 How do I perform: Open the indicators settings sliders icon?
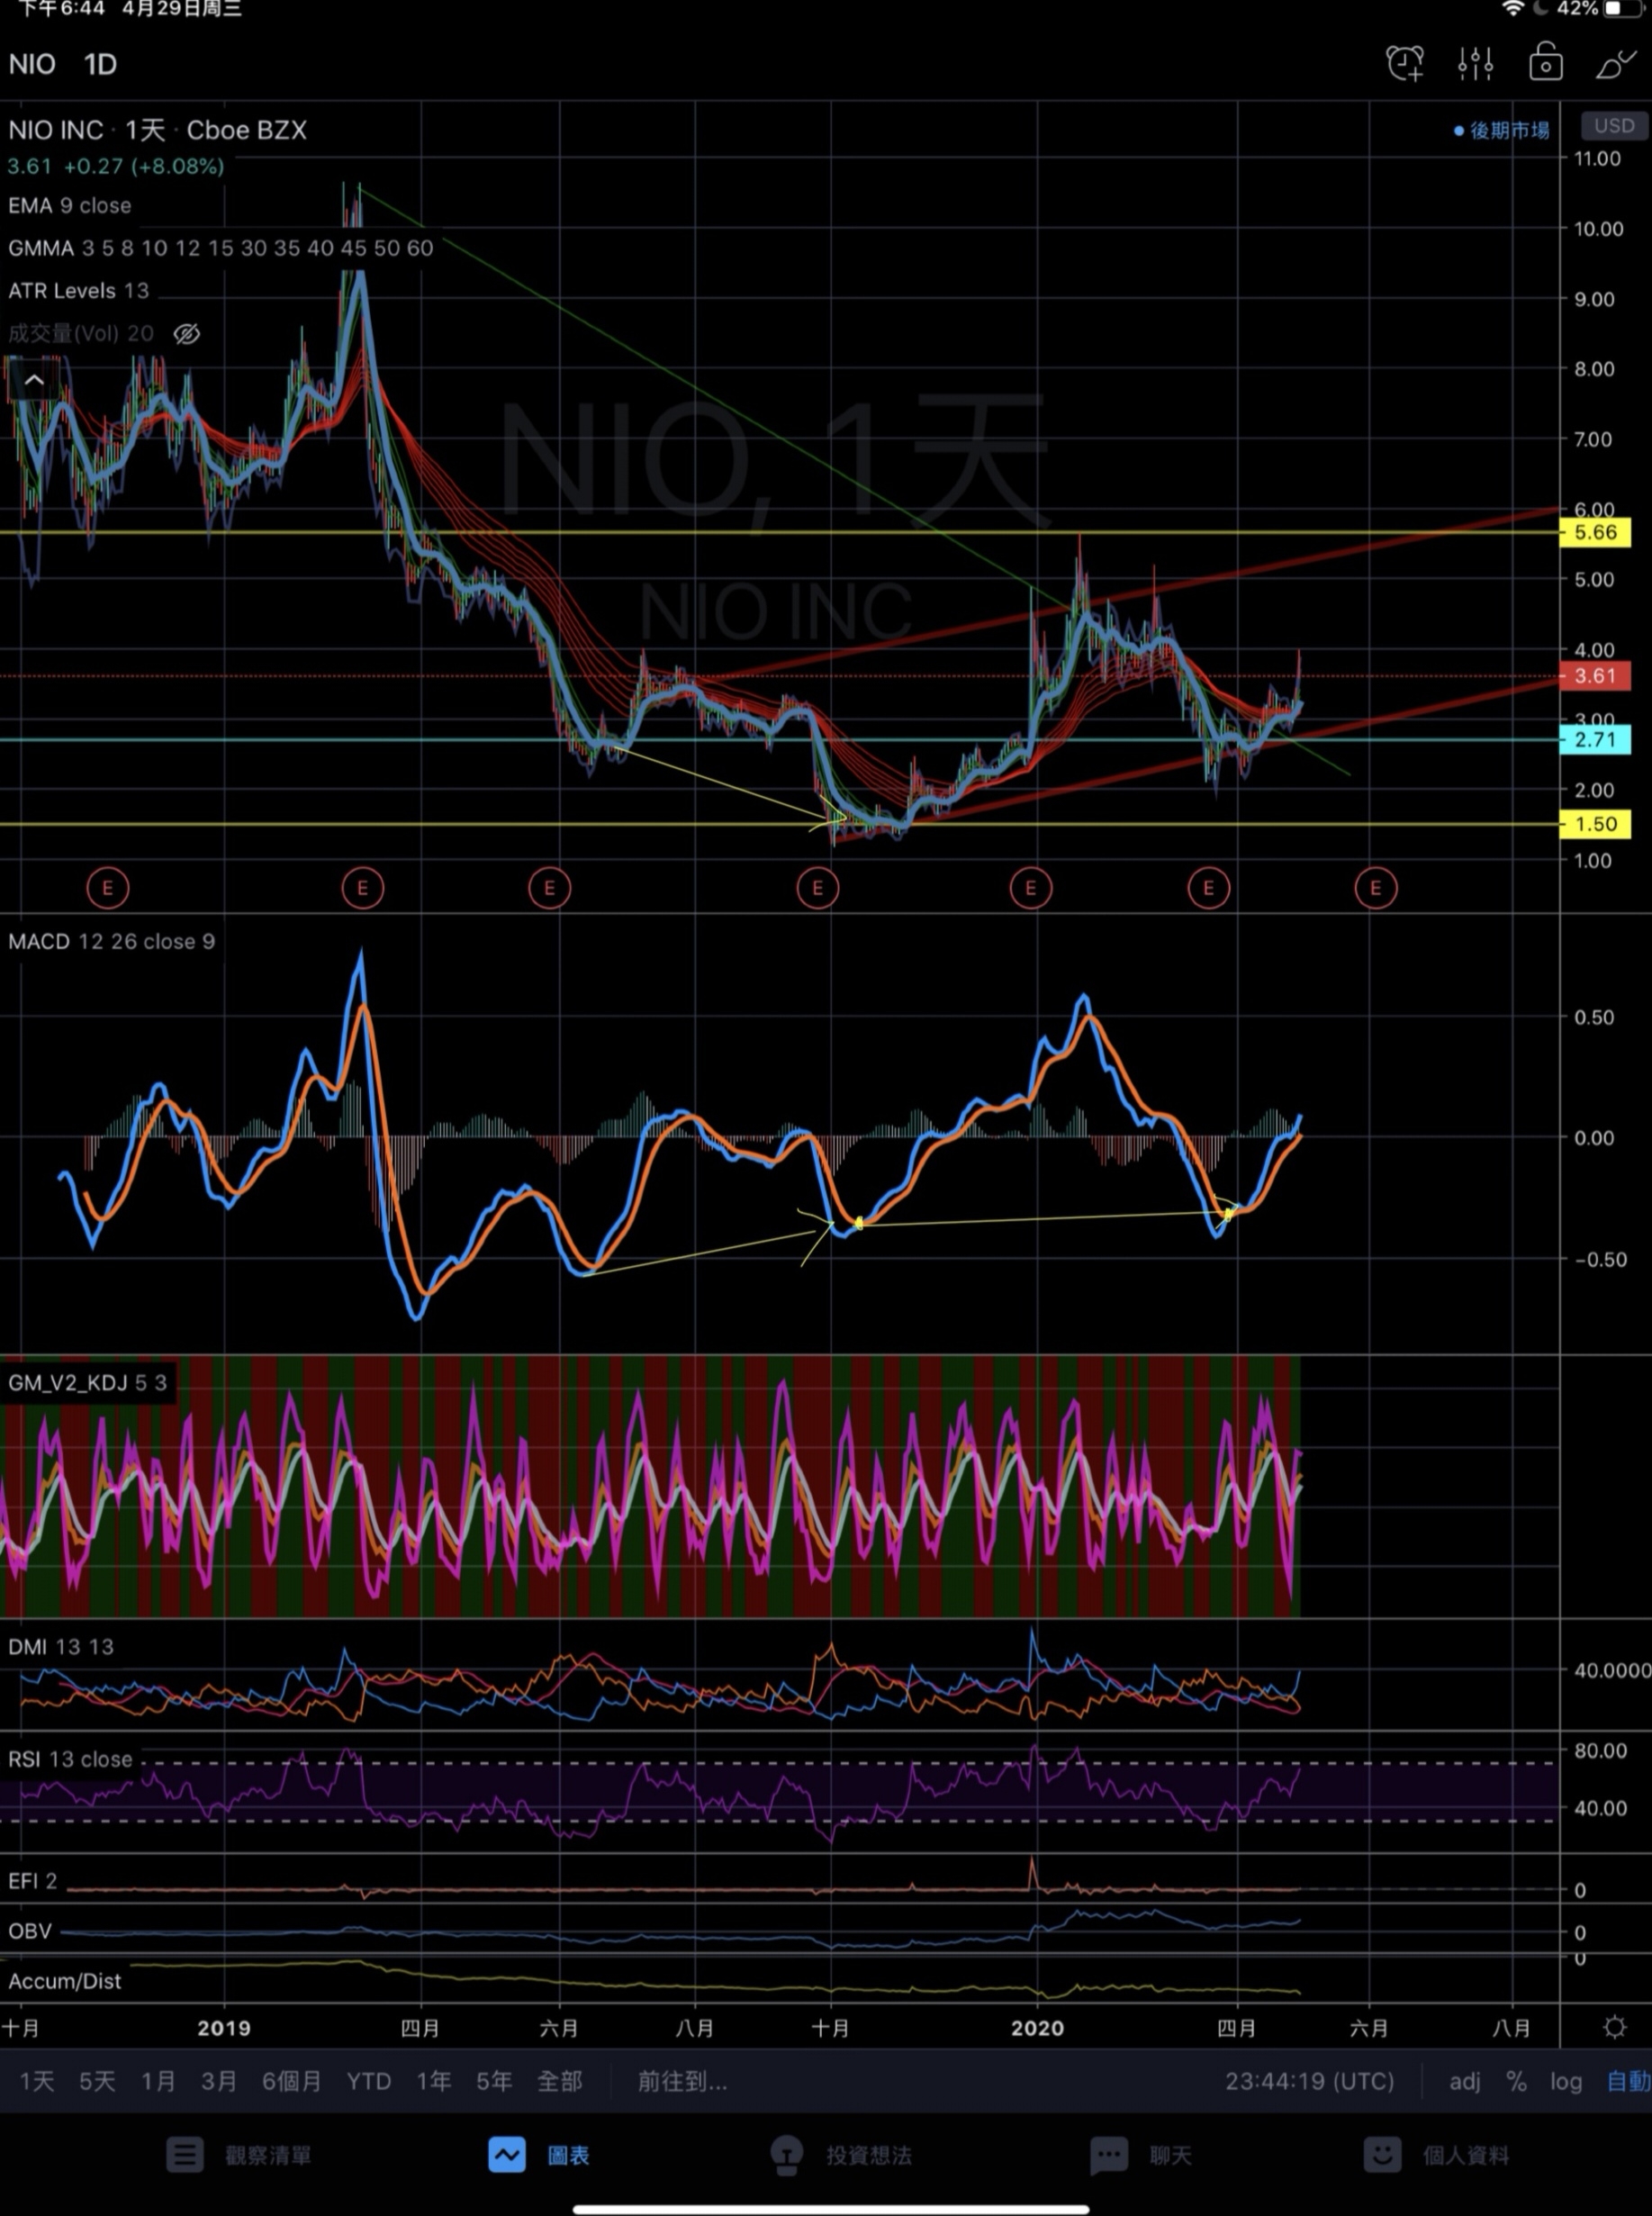[x=1475, y=64]
